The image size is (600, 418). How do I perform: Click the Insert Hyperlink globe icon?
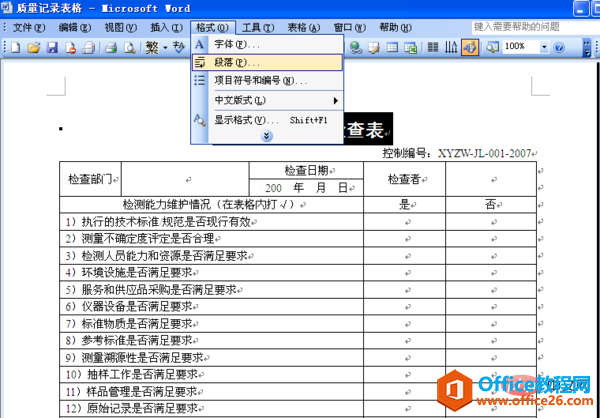point(357,47)
